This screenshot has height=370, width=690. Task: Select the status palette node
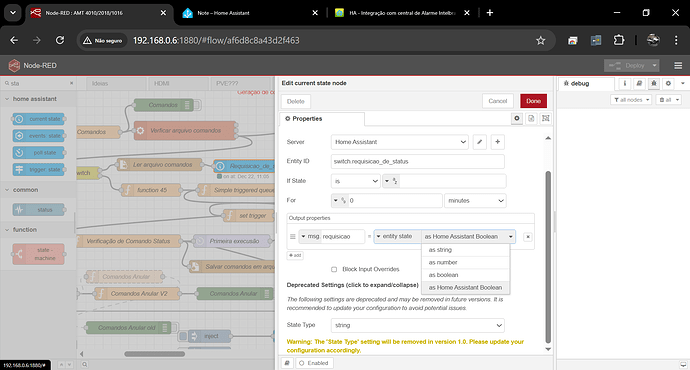39,210
